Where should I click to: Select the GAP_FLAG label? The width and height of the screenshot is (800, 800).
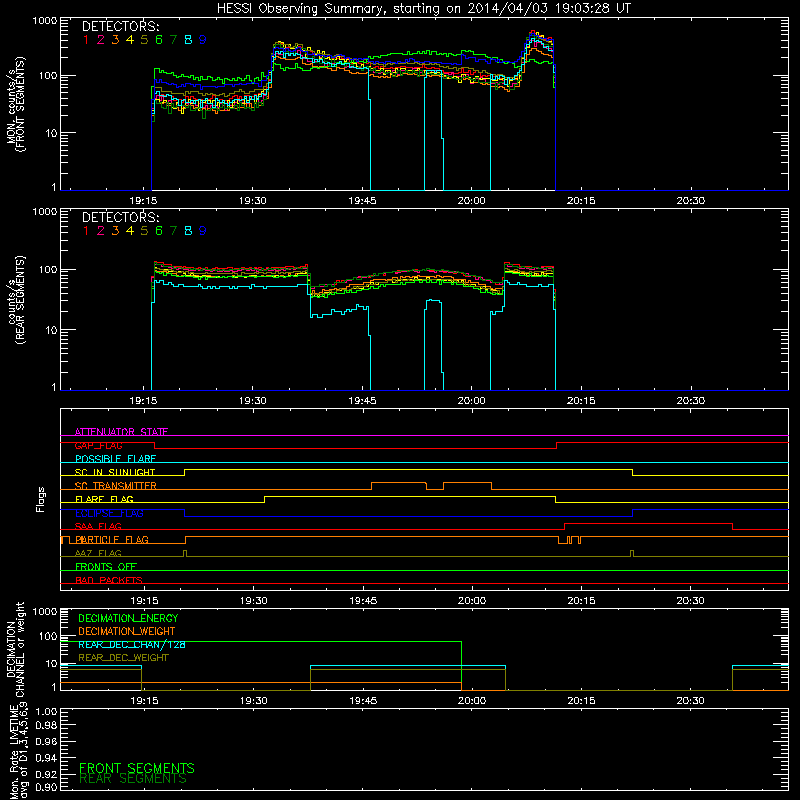[99, 445]
